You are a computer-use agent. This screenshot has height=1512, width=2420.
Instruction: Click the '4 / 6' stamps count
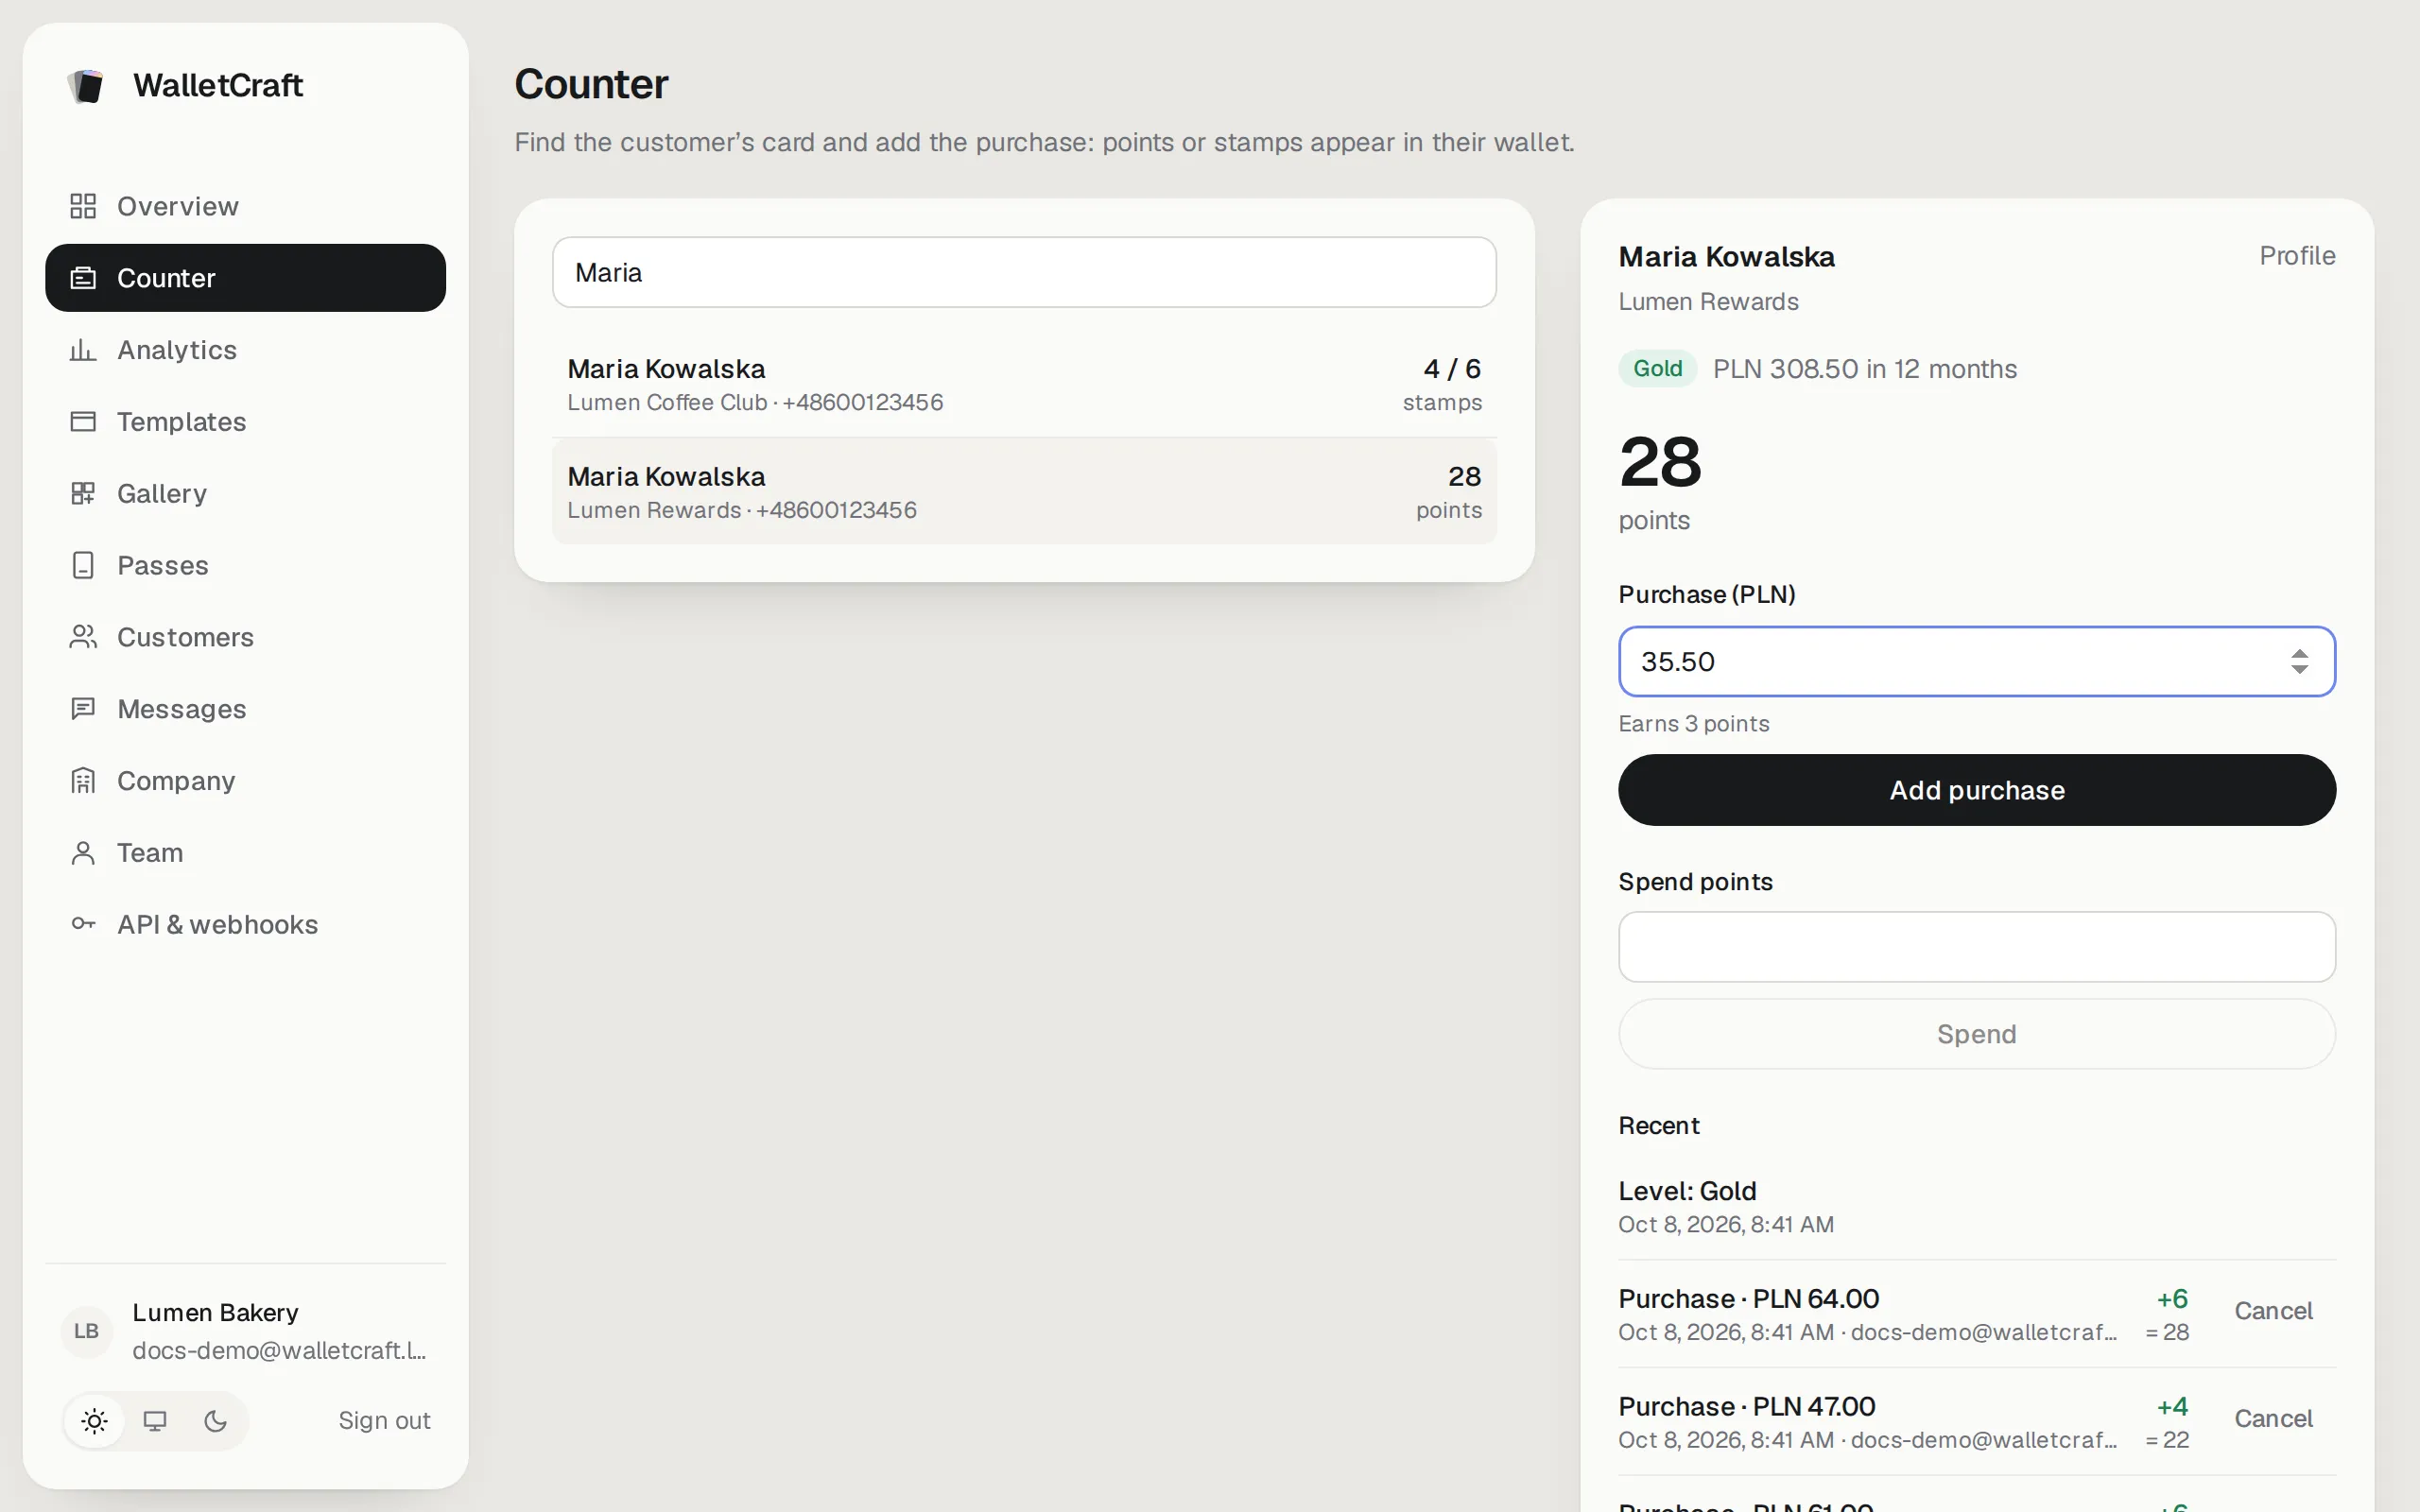click(x=1452, y=369)
